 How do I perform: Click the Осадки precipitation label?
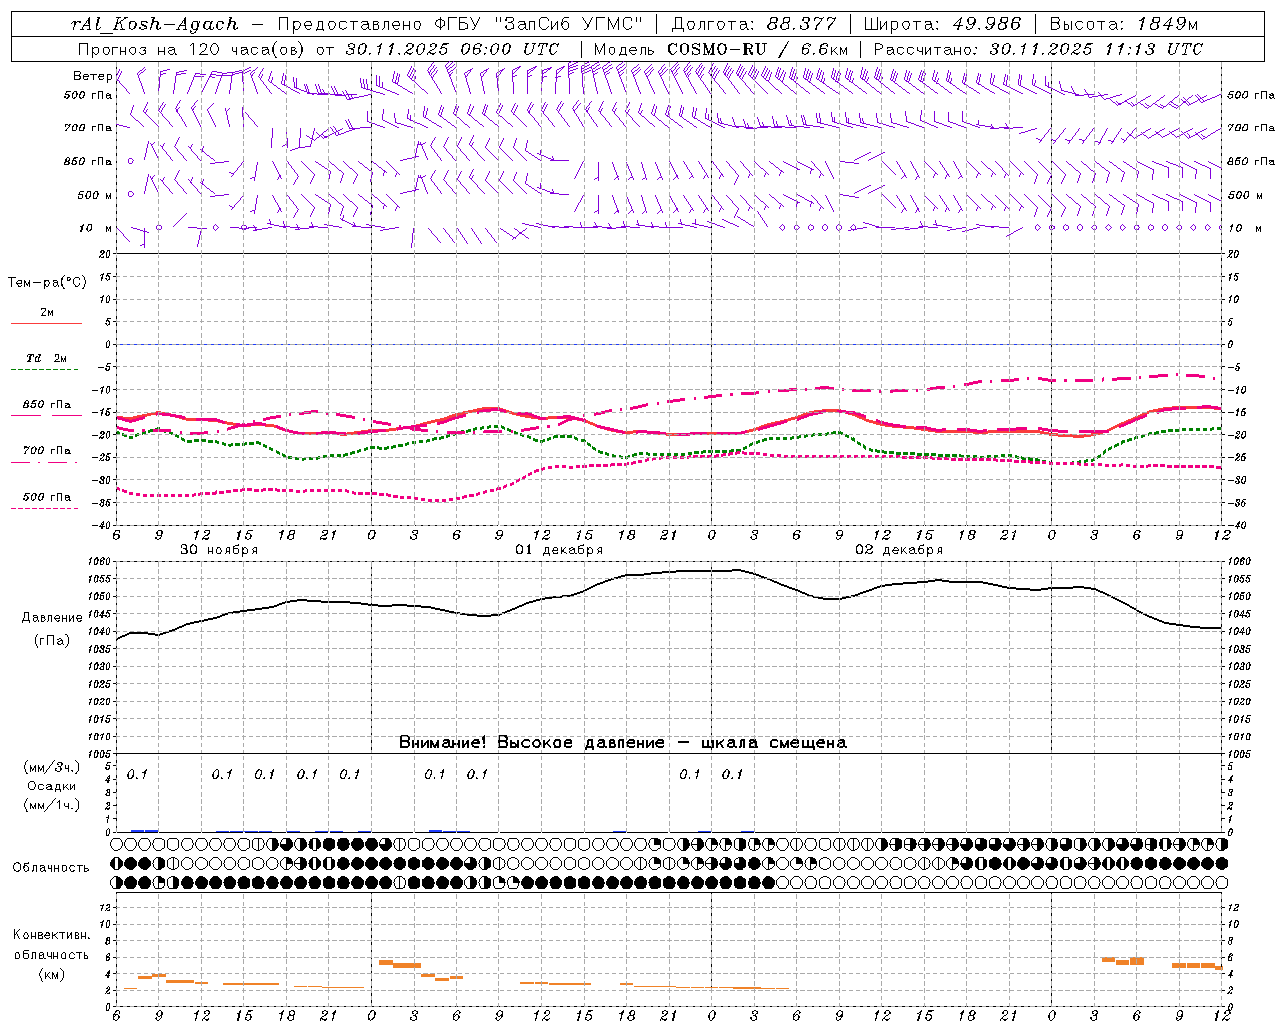pyautogui.click(x=51, y=787)
